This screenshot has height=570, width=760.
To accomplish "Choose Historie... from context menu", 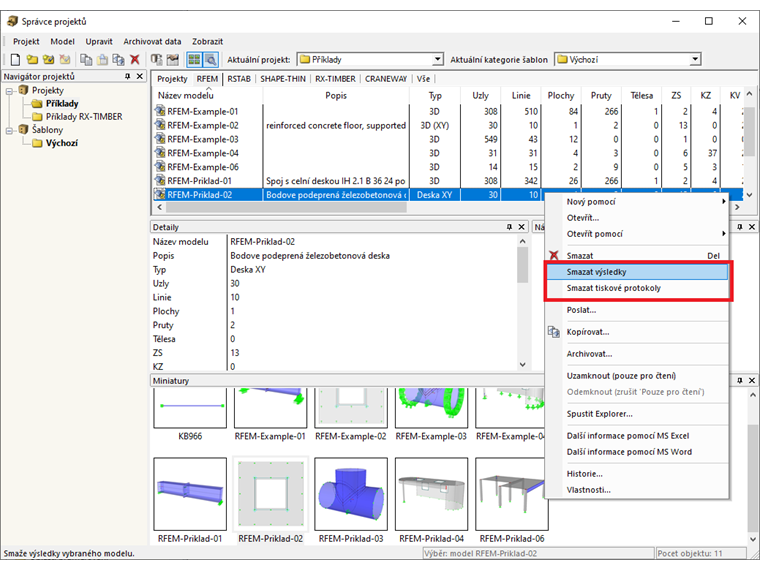I will click(x=637, y=474).
